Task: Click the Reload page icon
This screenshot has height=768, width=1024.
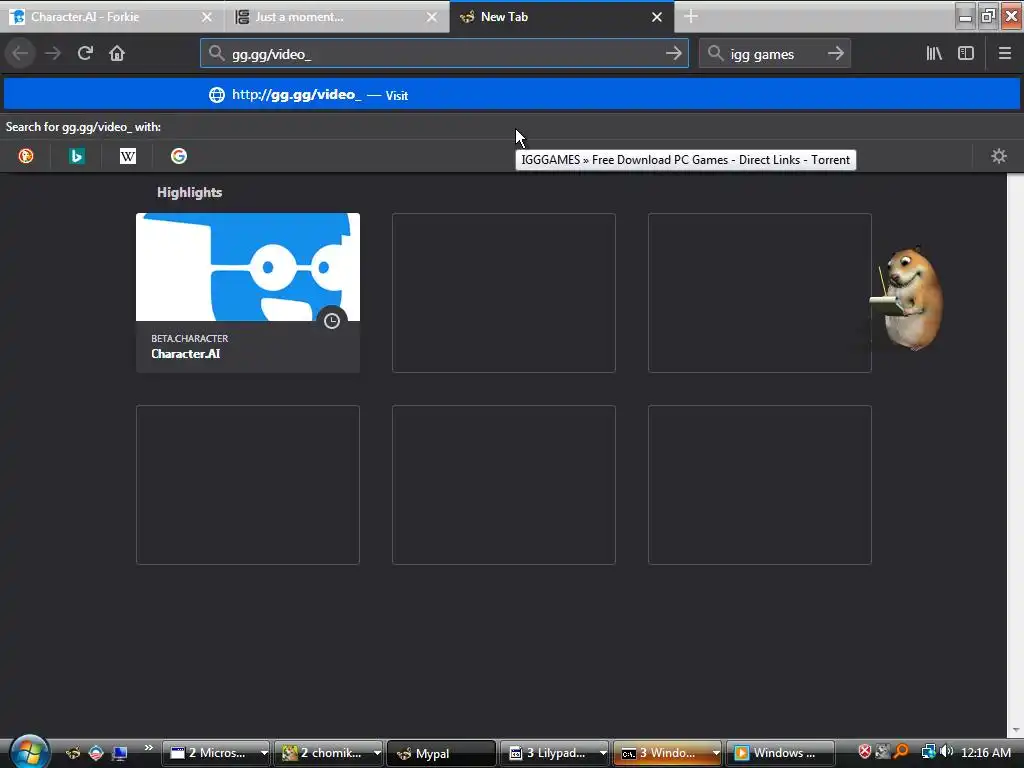Action: tap(85, 53)
